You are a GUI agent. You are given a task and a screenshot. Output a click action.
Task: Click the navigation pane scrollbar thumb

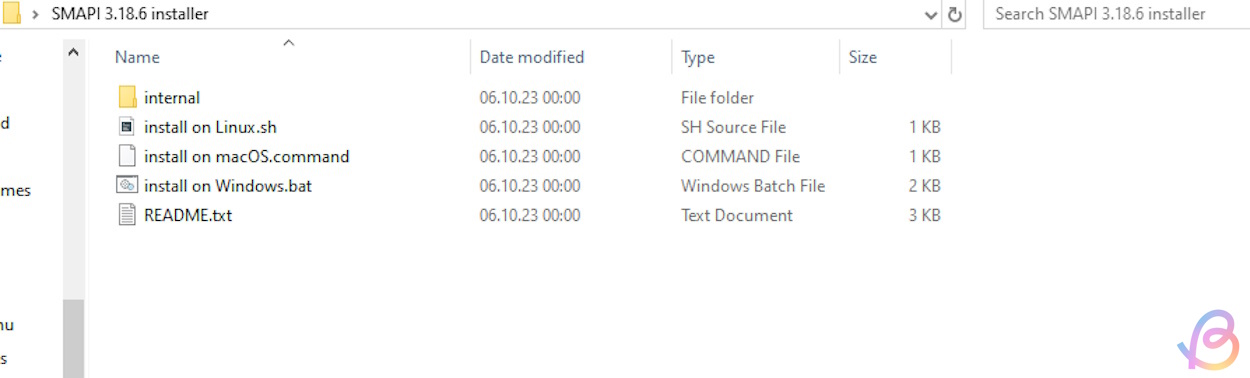[73, 339]
